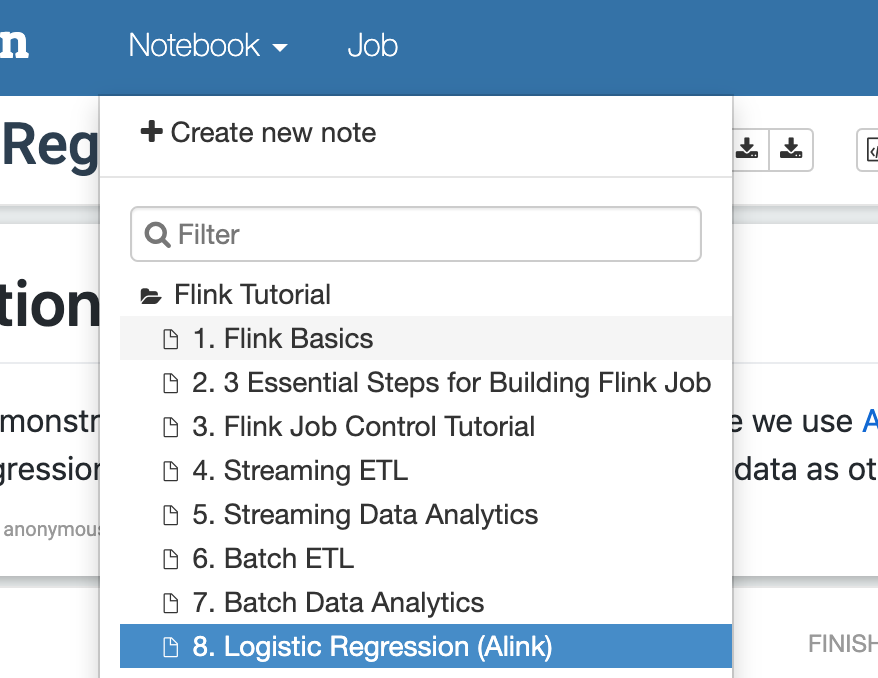Click file icon next to Batch Data Analytics
This screenshot has height=678, width=878.
pyautogui.click(x=170, y=603)
